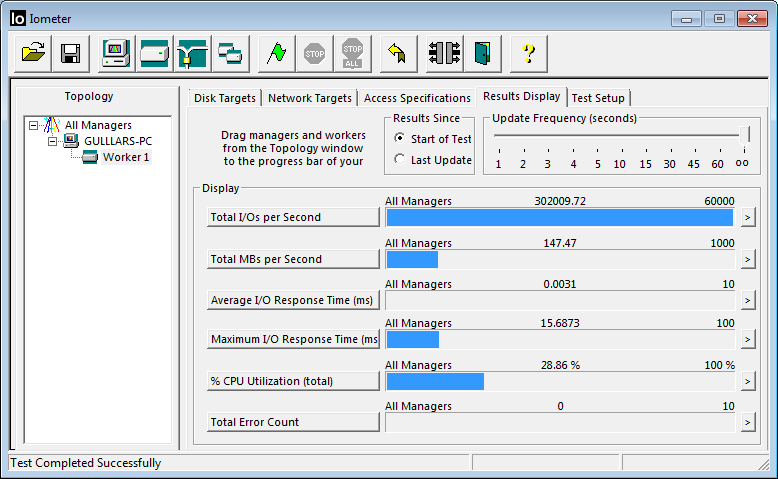Switch to the Disk Targets tab
The width and height of the screenshot is (778, 479).
[x=225, y=98]
